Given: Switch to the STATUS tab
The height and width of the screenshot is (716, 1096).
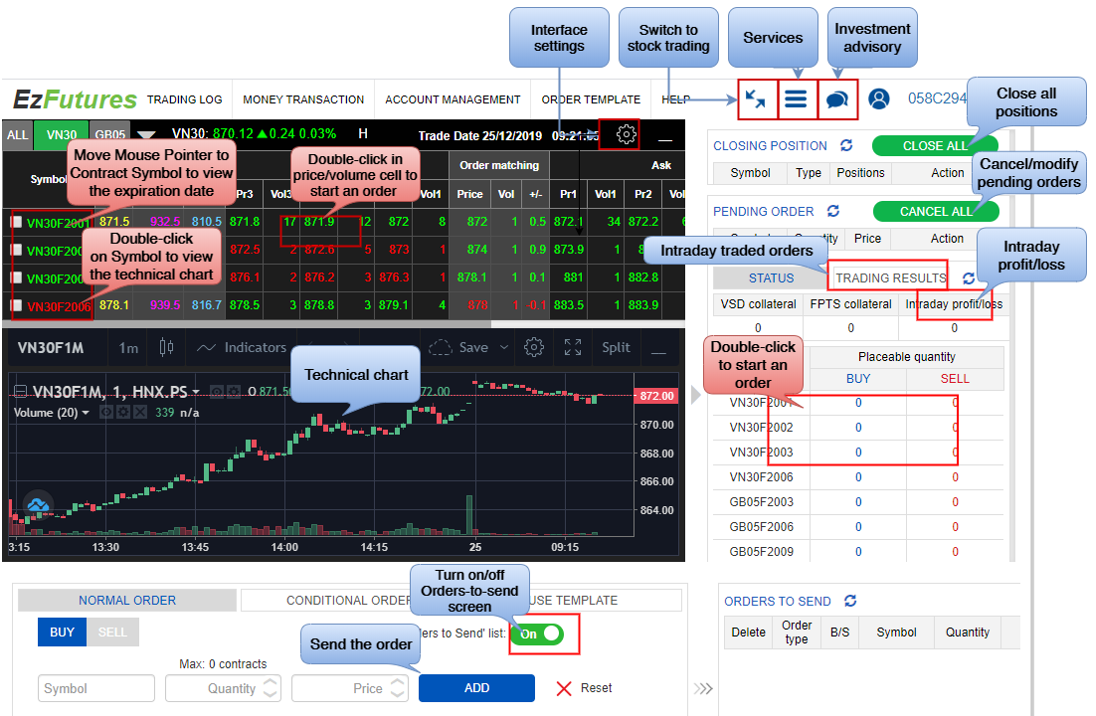Looking at the screenshot, I should pos(771,278).
